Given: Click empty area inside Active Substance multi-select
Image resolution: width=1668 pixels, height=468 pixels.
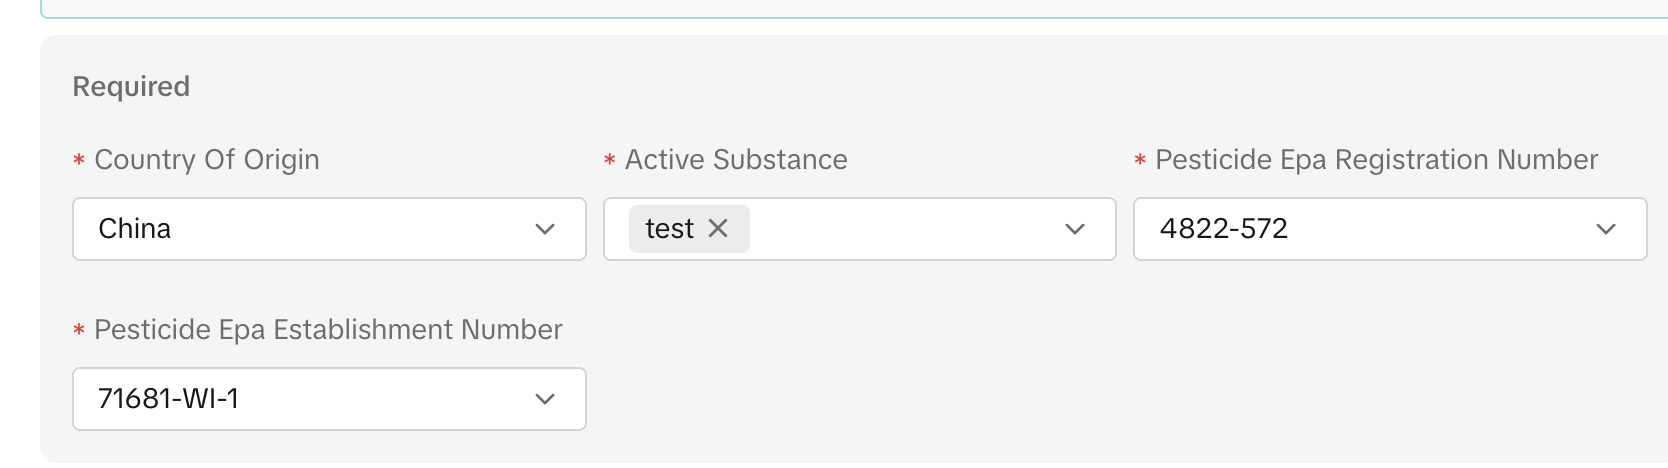Looking at the screenshot, I should click(900, 229).
